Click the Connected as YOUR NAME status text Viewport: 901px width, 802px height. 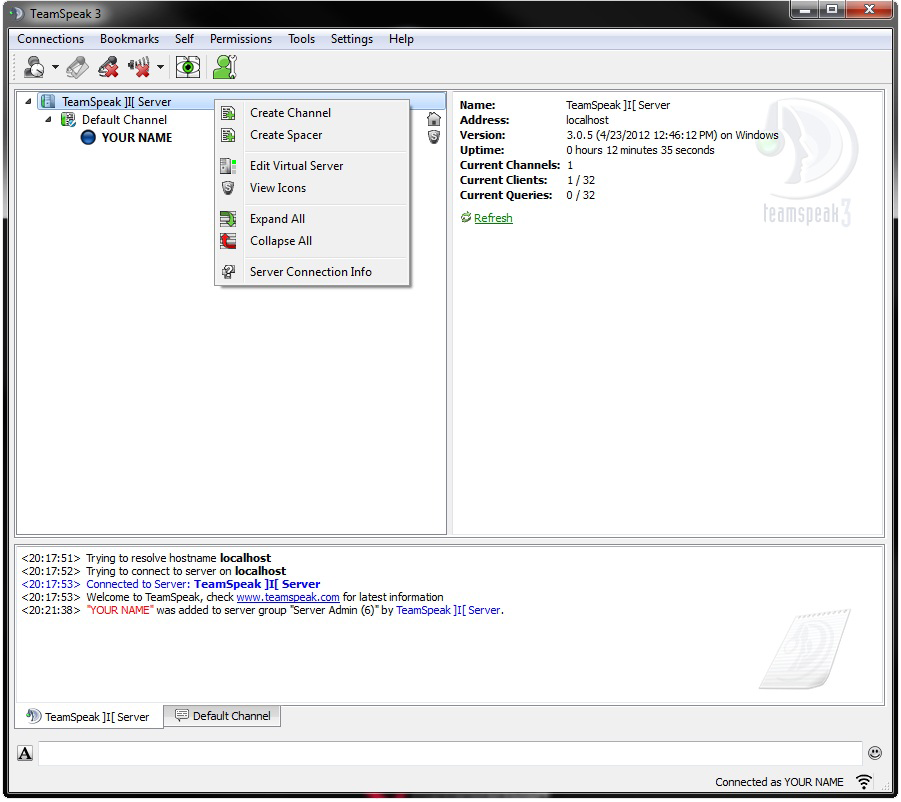(x=779, y=782)
